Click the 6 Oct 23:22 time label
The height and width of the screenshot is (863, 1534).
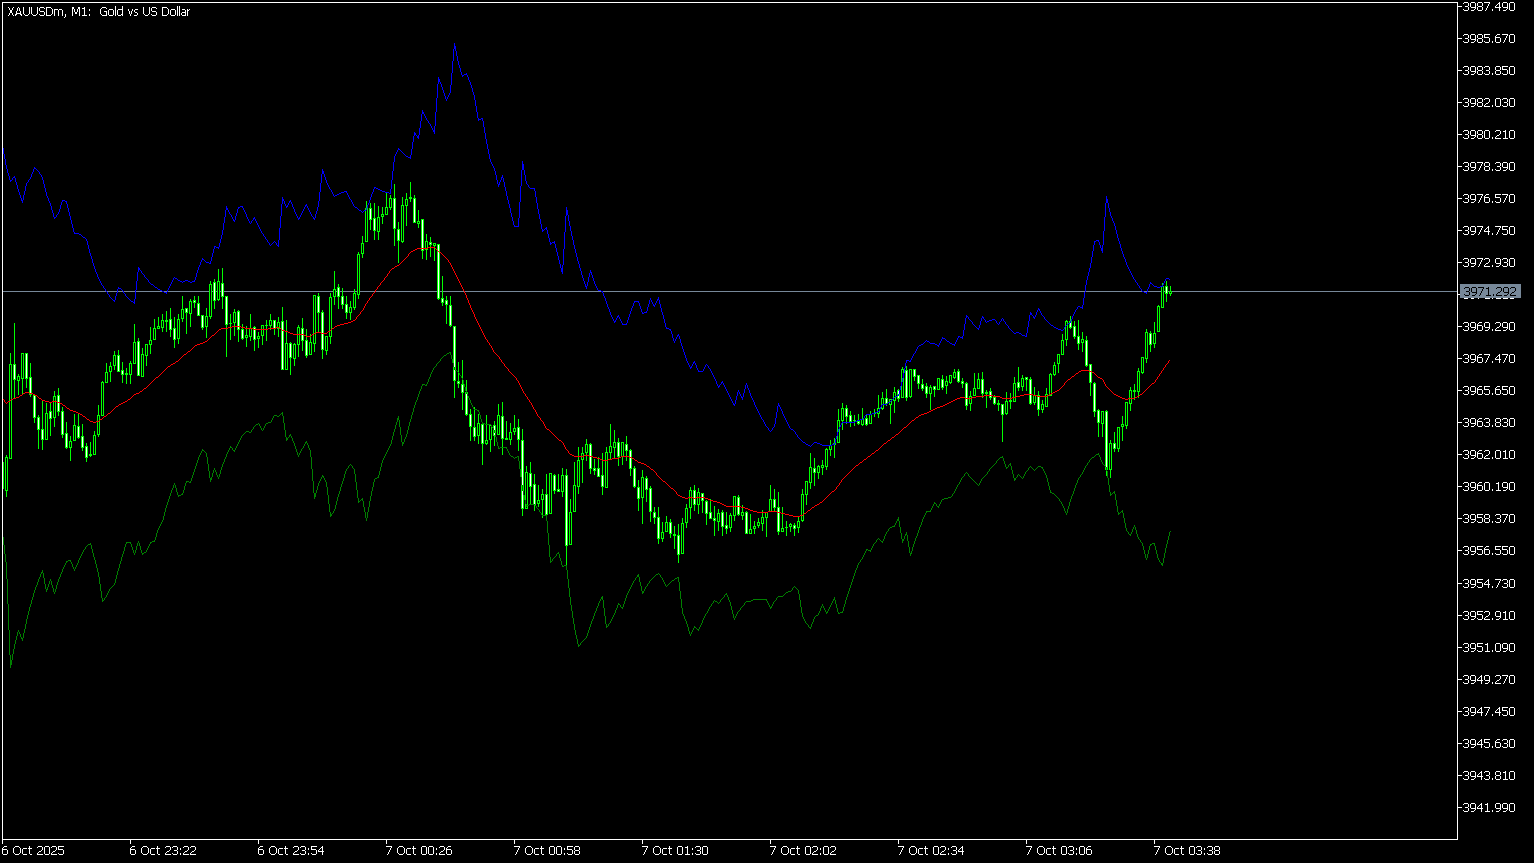(x=163, y=851)
